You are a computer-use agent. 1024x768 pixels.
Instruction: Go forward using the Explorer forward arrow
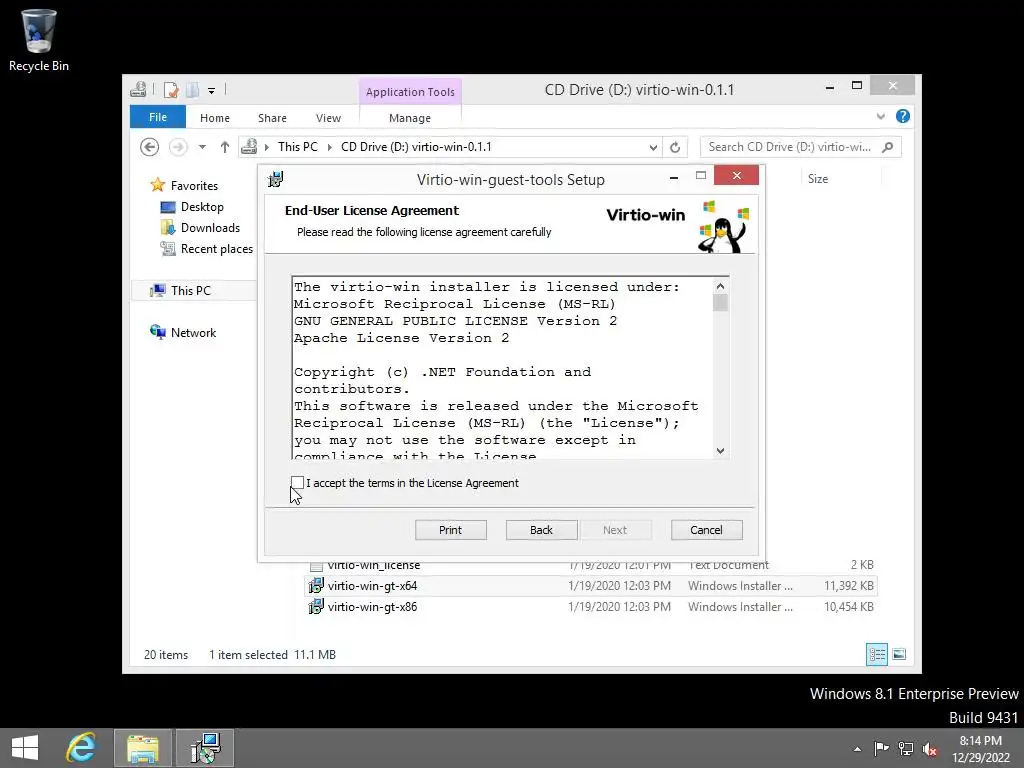click(178, 147)
